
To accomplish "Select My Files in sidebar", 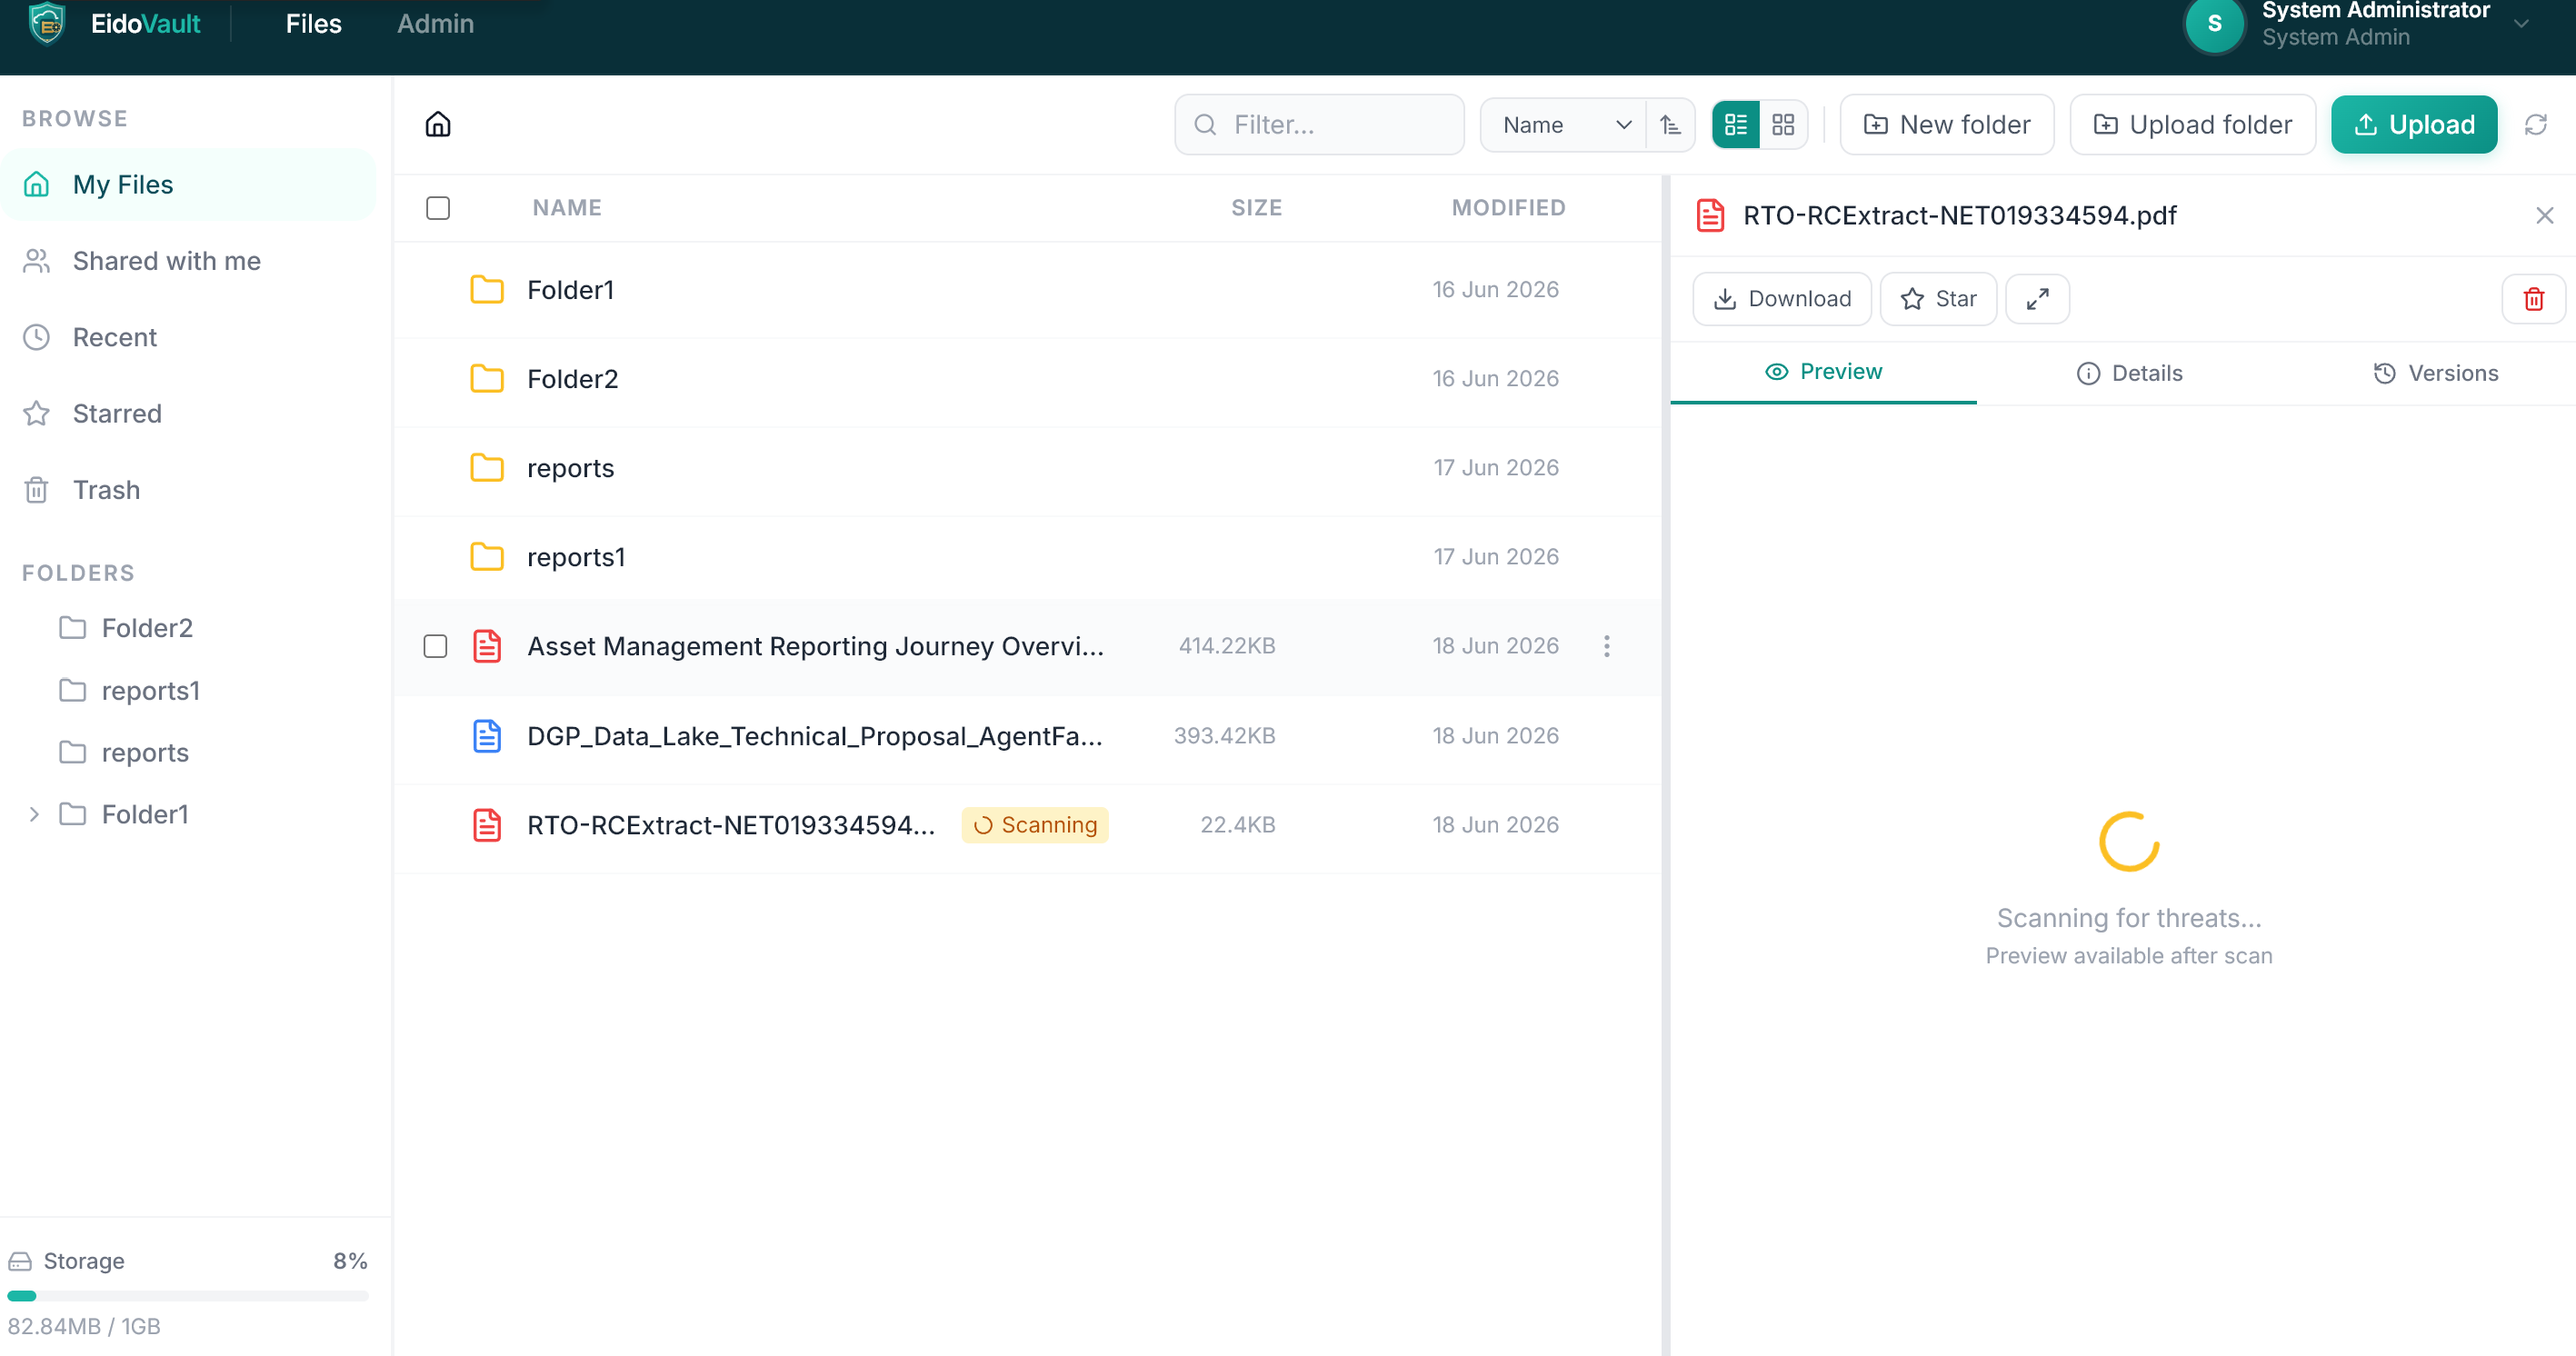I will click(x=188, y=184).
